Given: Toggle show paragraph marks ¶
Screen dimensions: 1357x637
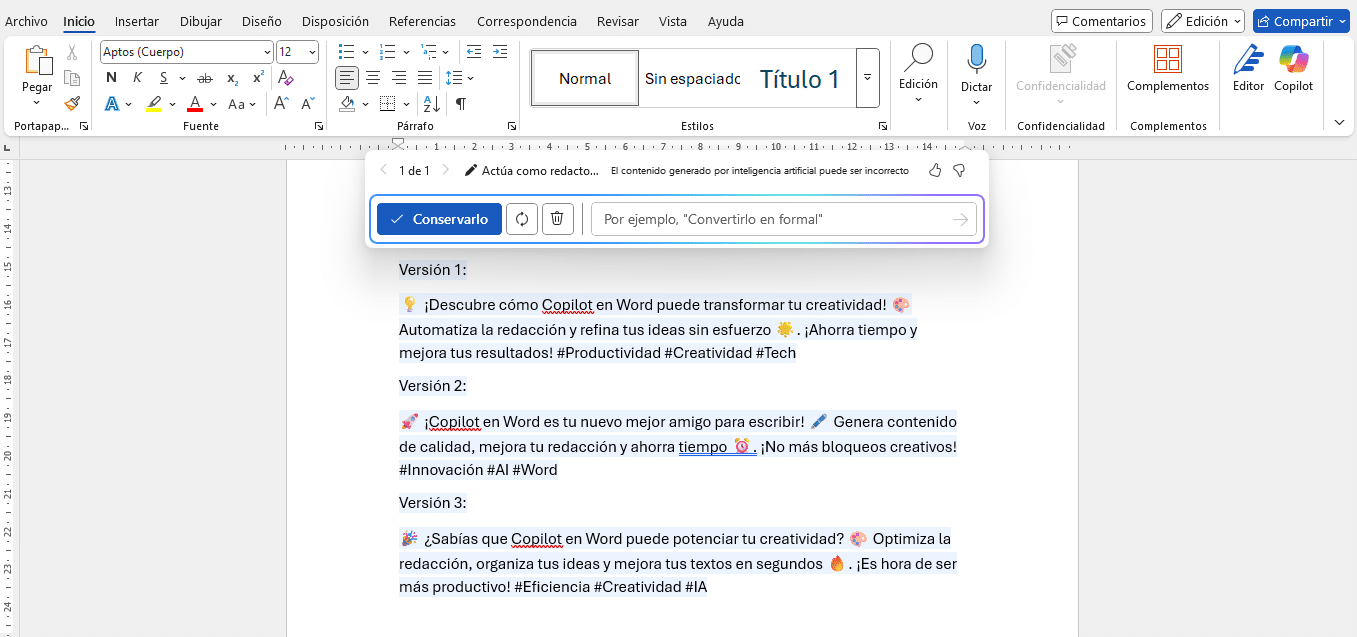Looking at the screenshot, I should (x=460, y=104).
